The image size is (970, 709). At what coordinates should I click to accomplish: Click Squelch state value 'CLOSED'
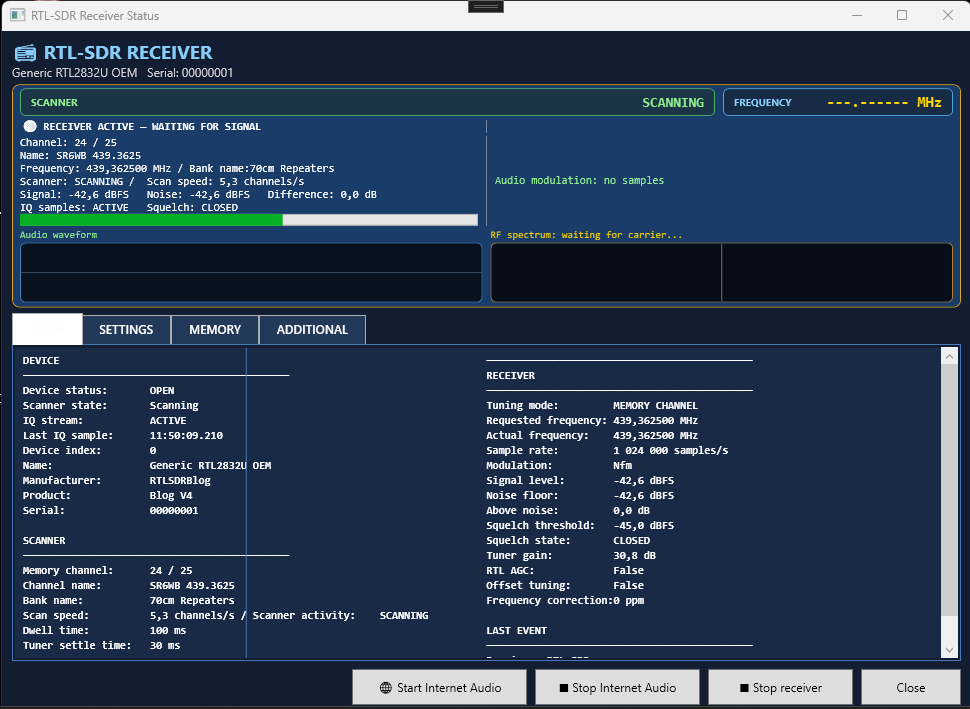pos(632,540)
